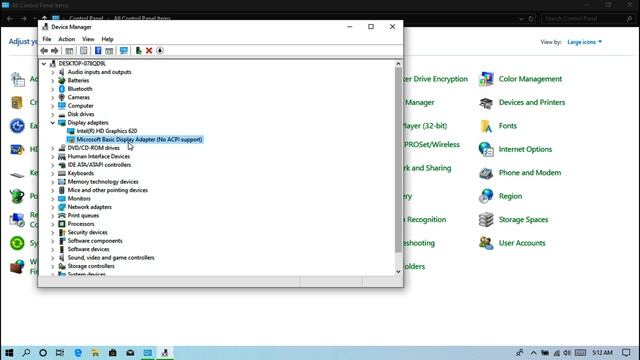The height and width of the screenshot is (360, 640).
Task: Select the Print queues row
Action: [x=83, y=216]
